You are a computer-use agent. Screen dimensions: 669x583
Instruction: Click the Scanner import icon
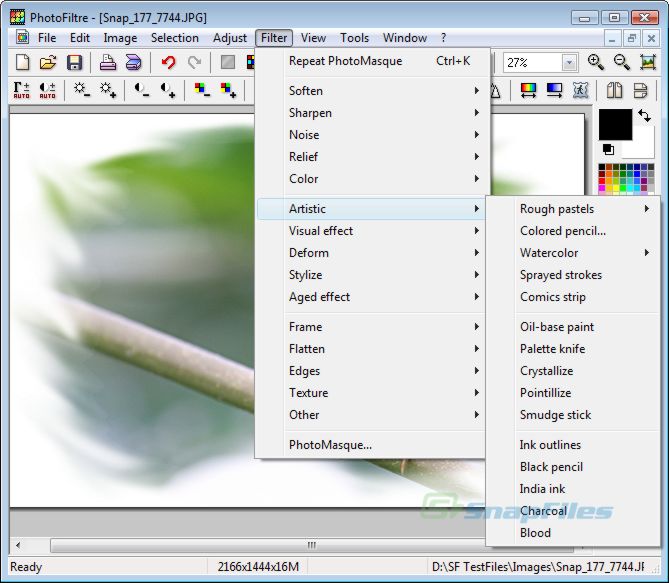[134, 62]
